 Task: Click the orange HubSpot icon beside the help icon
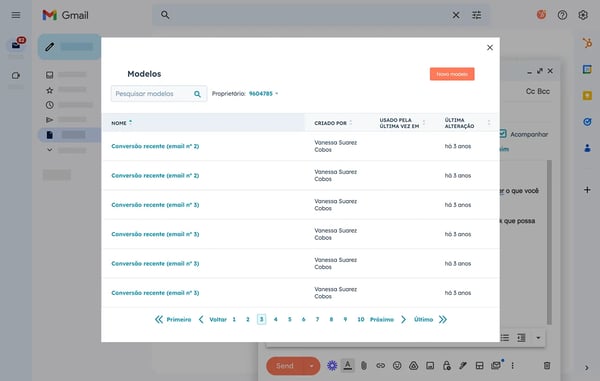[541, 15]
